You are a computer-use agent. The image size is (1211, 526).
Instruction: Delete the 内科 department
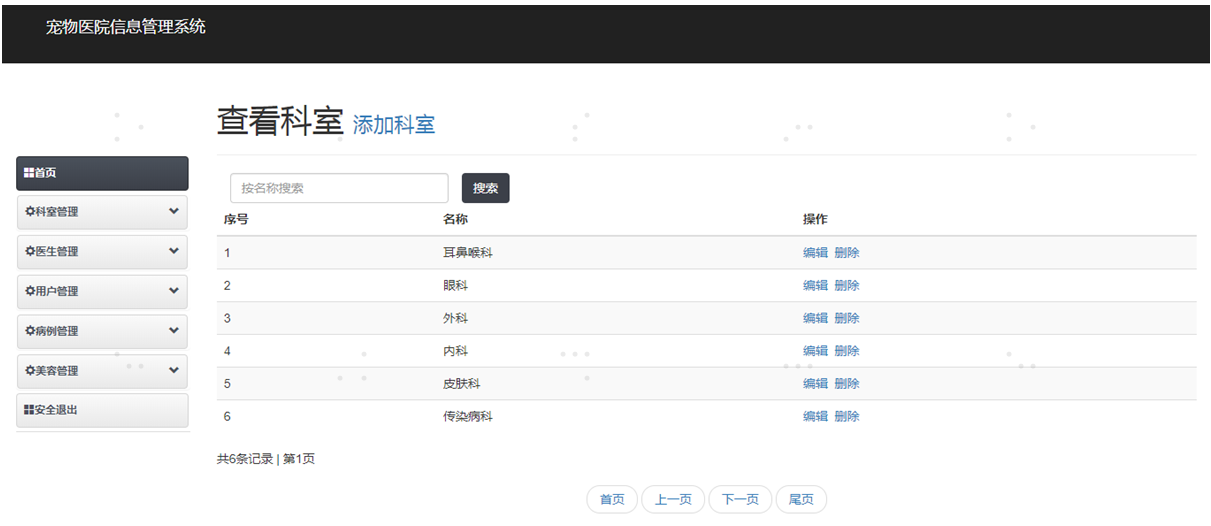pyautogui.click(x=847, y=351)
